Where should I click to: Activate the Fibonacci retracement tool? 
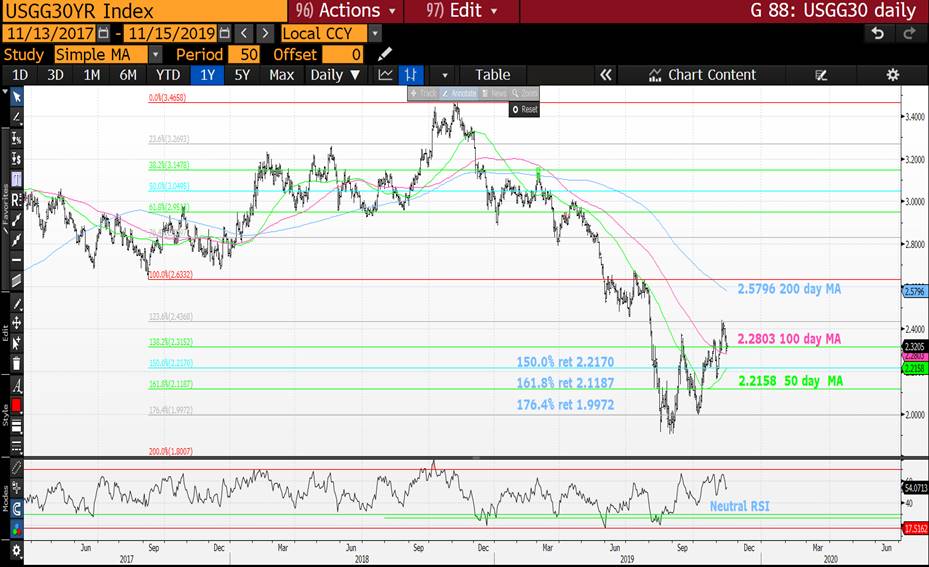[16, 179]
